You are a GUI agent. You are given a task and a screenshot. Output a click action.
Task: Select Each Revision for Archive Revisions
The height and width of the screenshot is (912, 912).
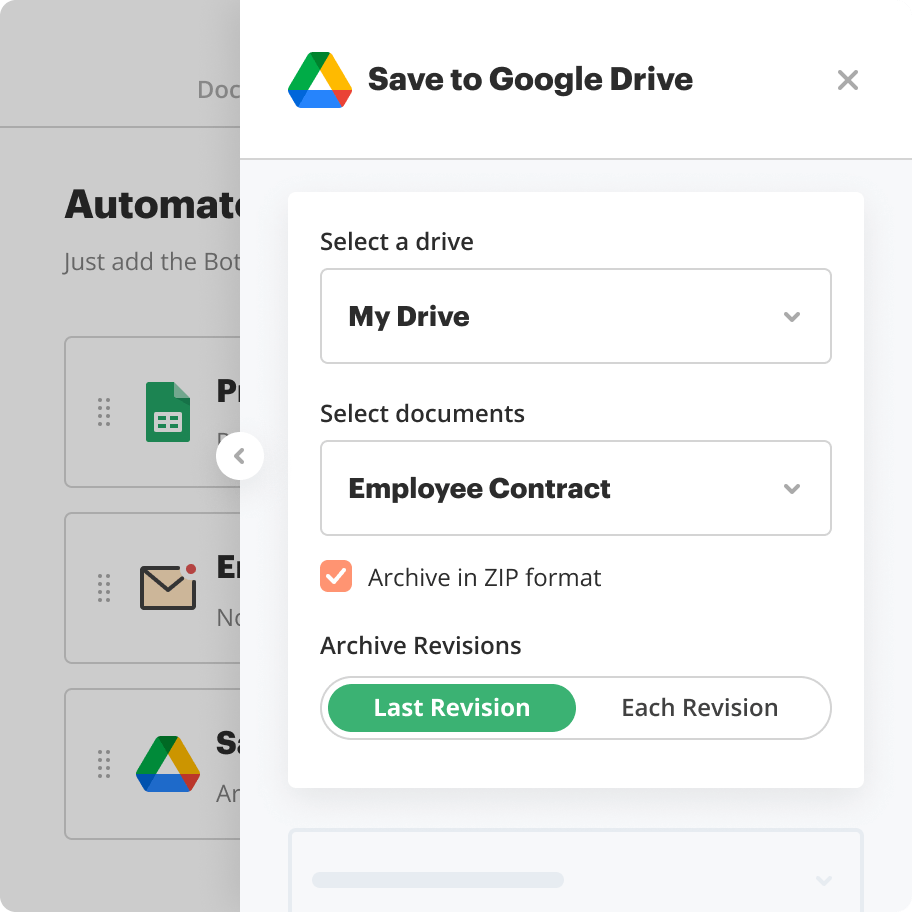coord(699,707)
